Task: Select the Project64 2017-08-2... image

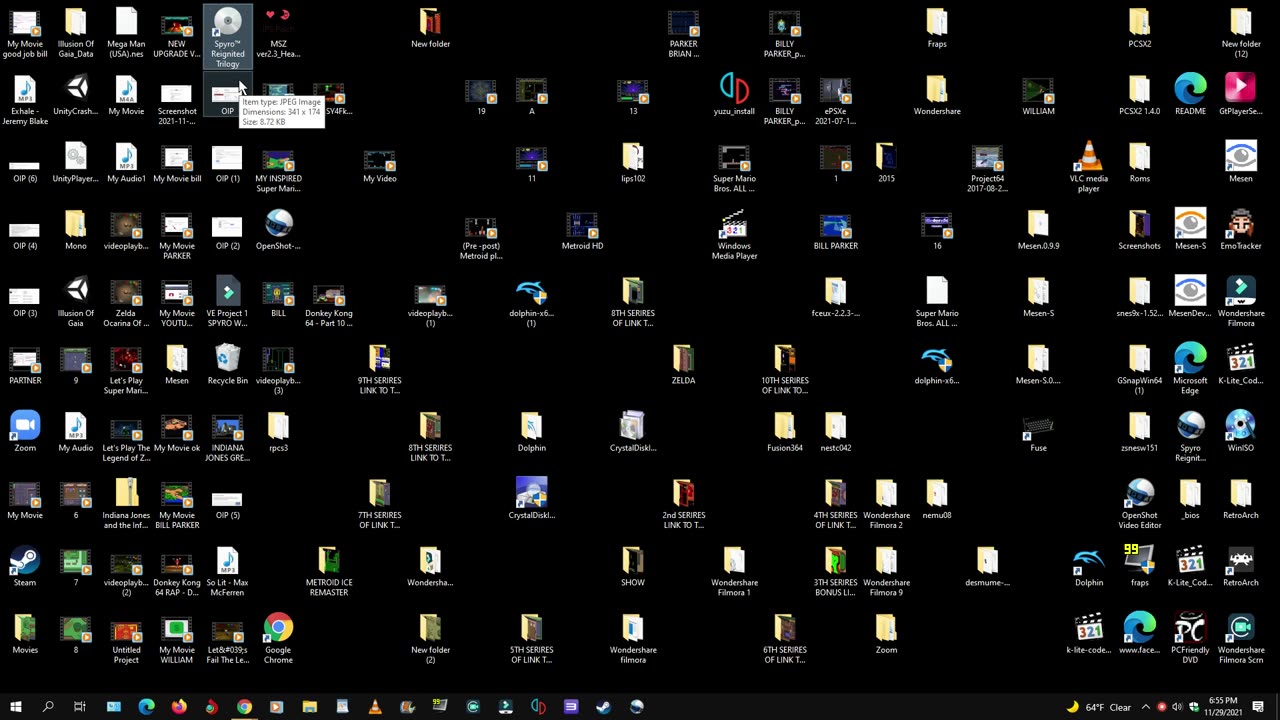Action: pos(987,167)
